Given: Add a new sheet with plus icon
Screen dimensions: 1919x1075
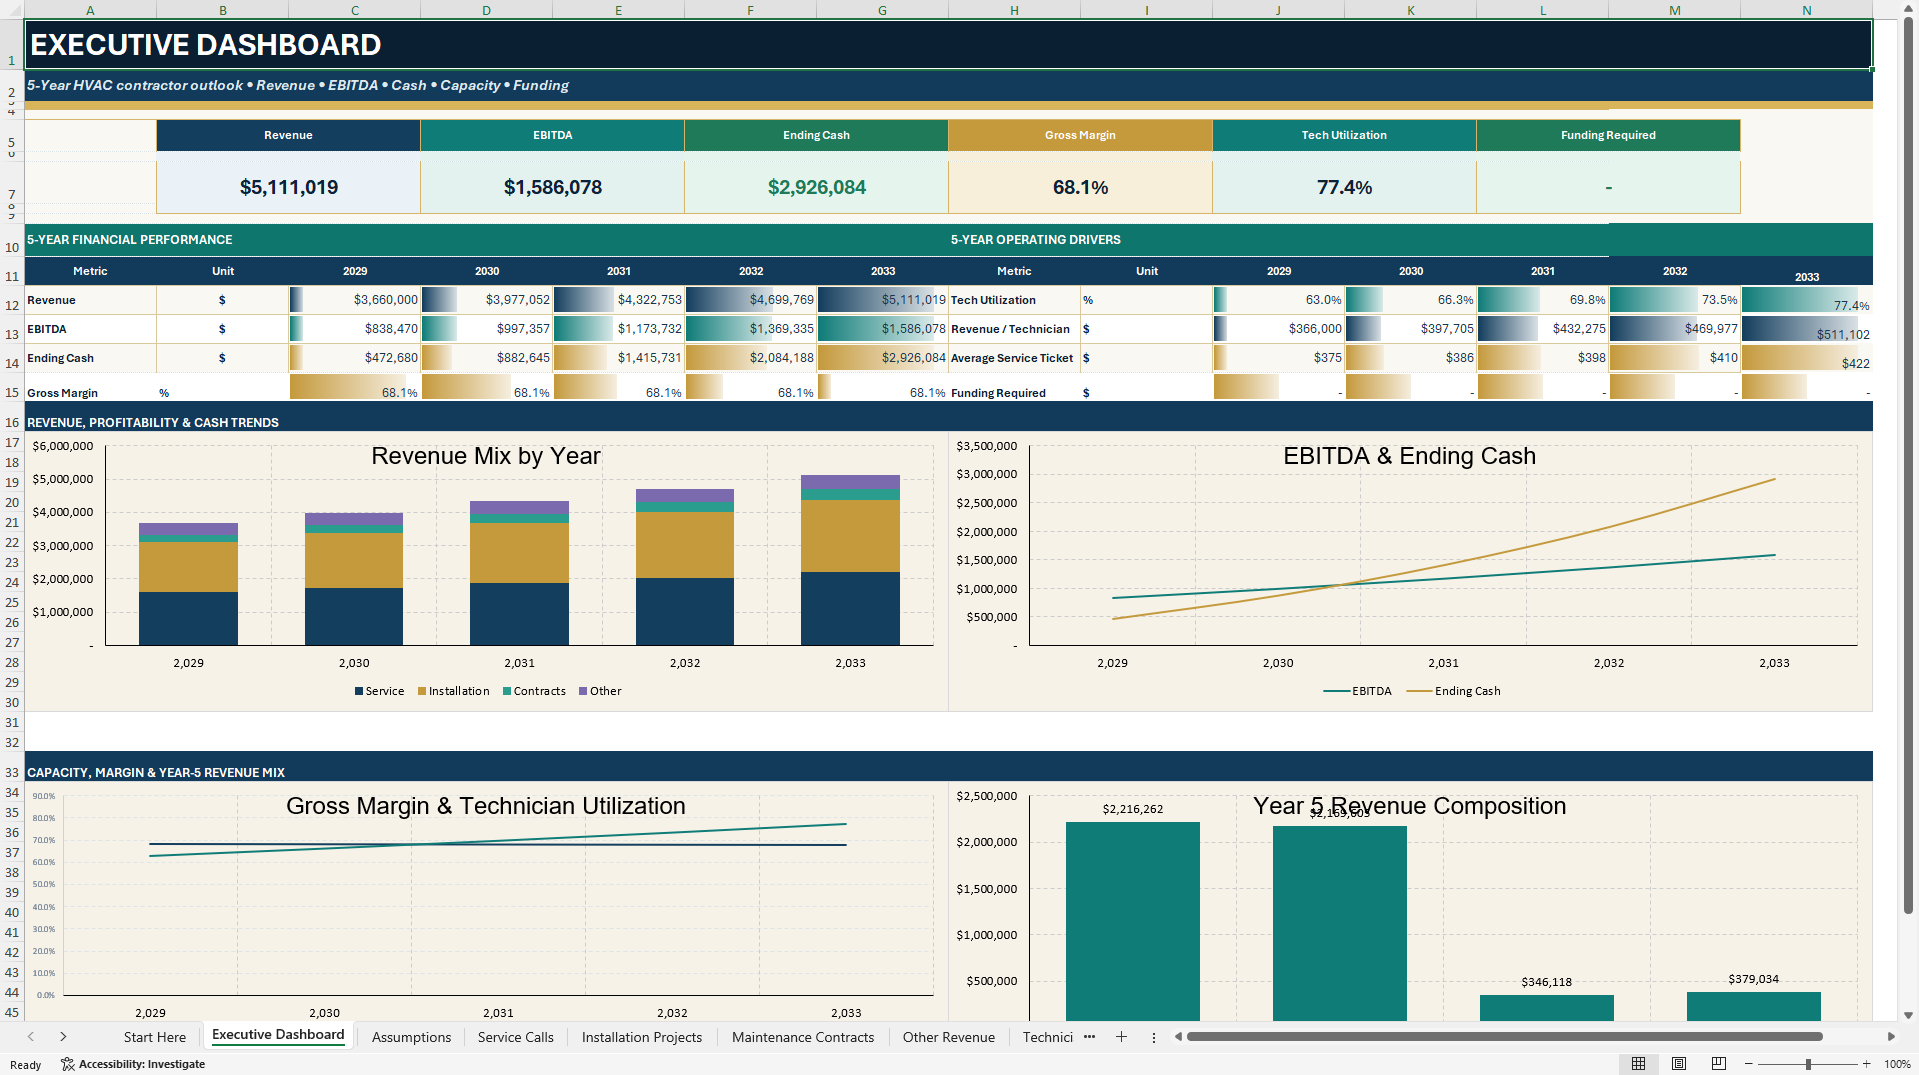Looking at the screenshot, I should [x=1121, y=1037].
